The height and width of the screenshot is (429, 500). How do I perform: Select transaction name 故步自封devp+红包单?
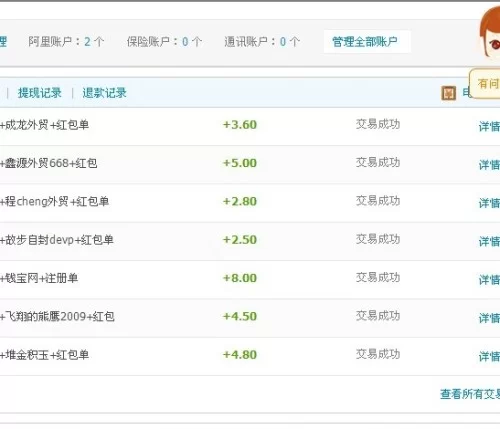click(x=57, y=240)
